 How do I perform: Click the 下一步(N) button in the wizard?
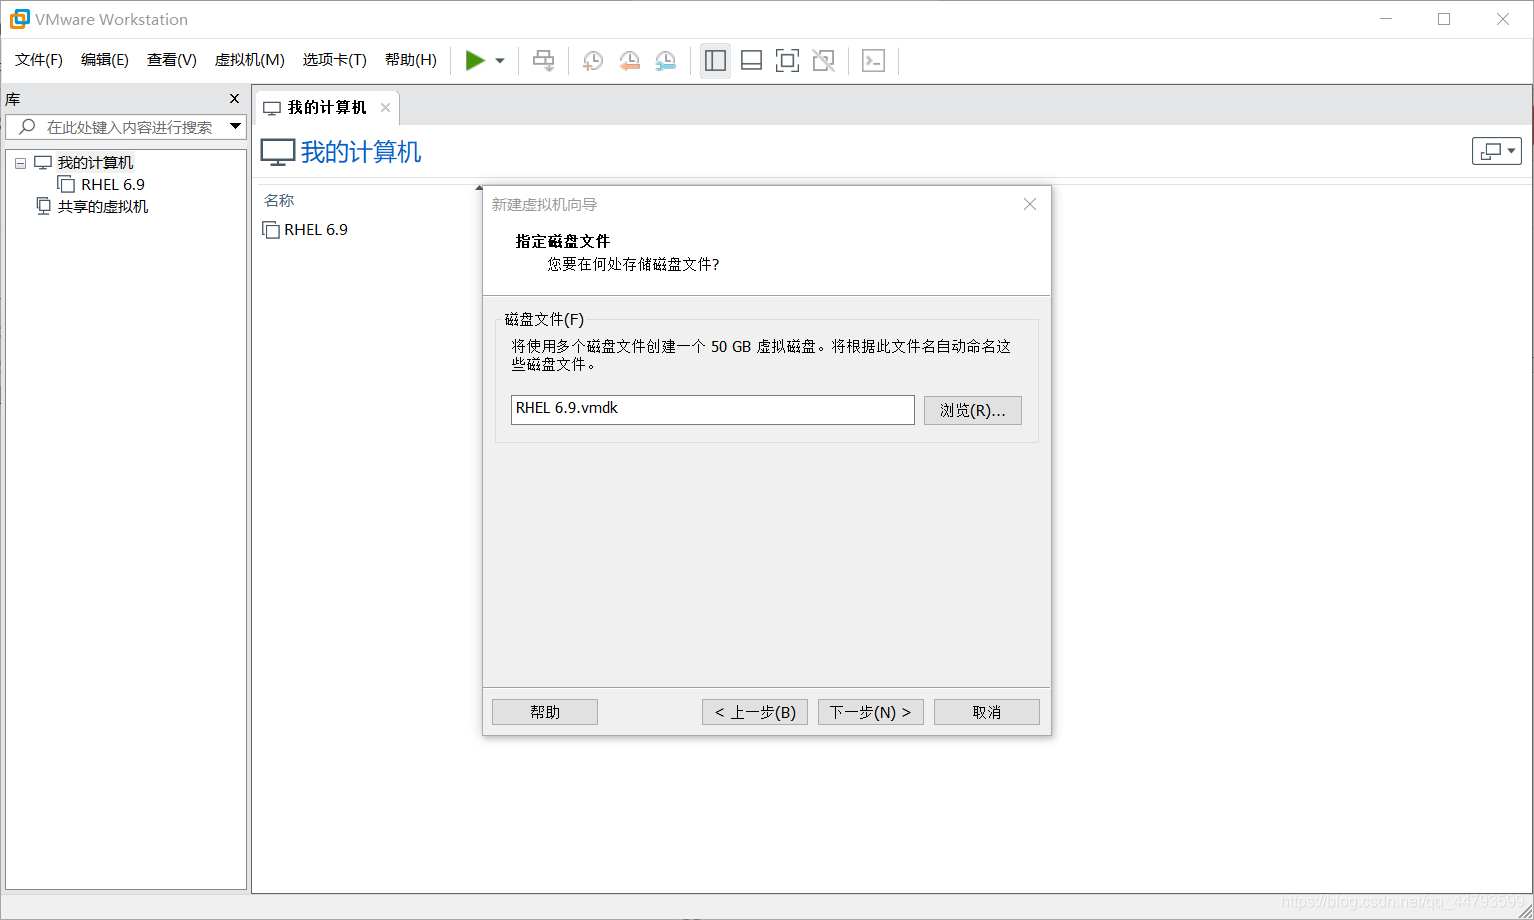[x=869, y=711]
